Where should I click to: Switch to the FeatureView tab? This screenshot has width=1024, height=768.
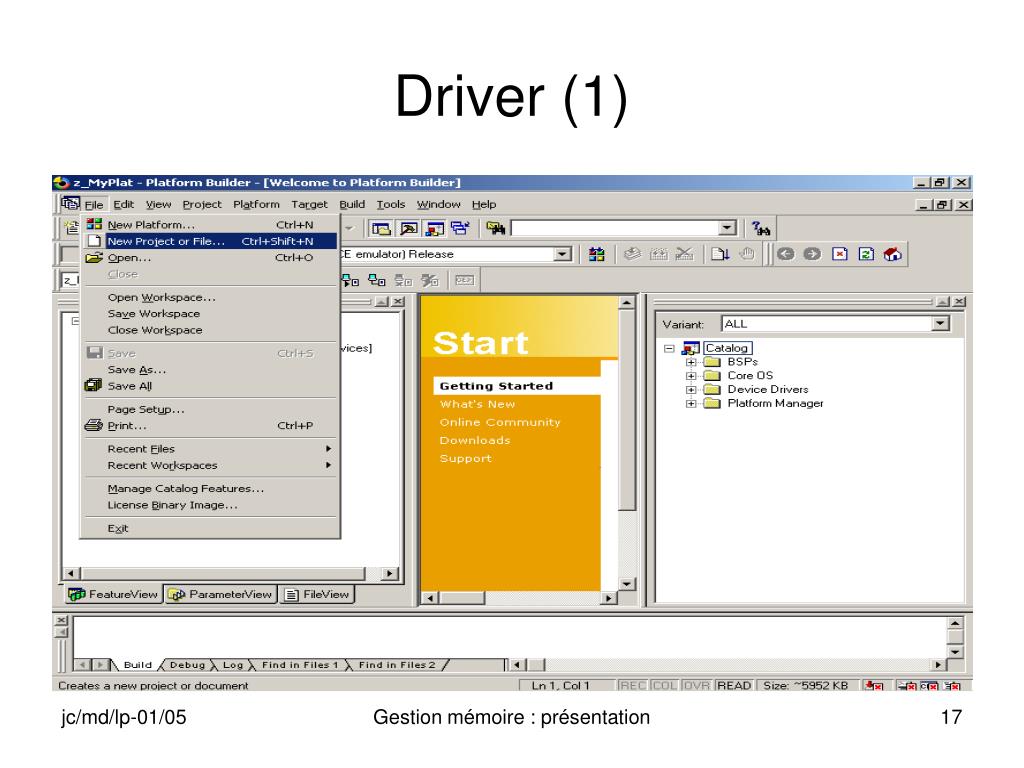pos(114,594)
